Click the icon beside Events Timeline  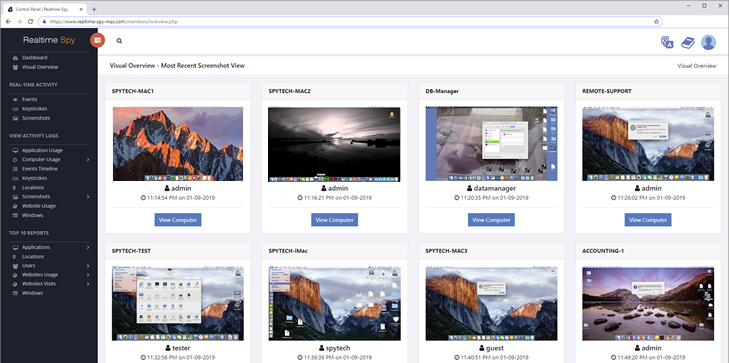15,169
